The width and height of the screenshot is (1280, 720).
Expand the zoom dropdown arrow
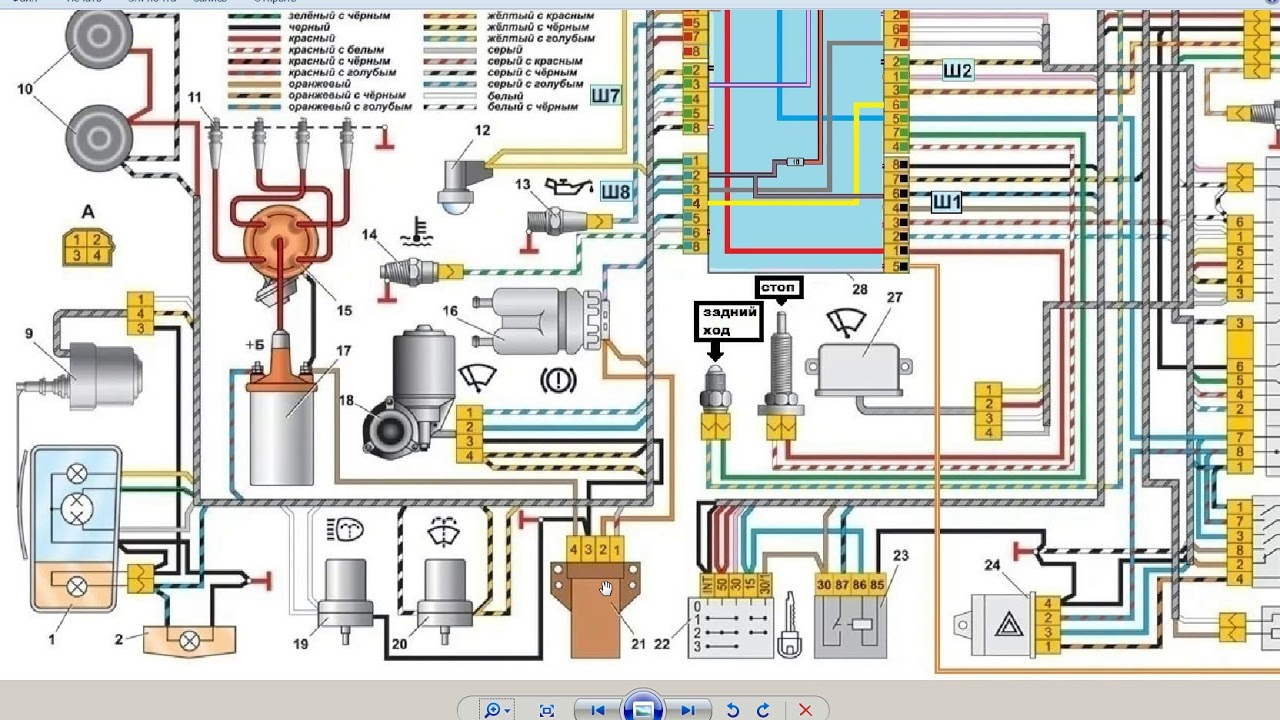click(508, 711)
